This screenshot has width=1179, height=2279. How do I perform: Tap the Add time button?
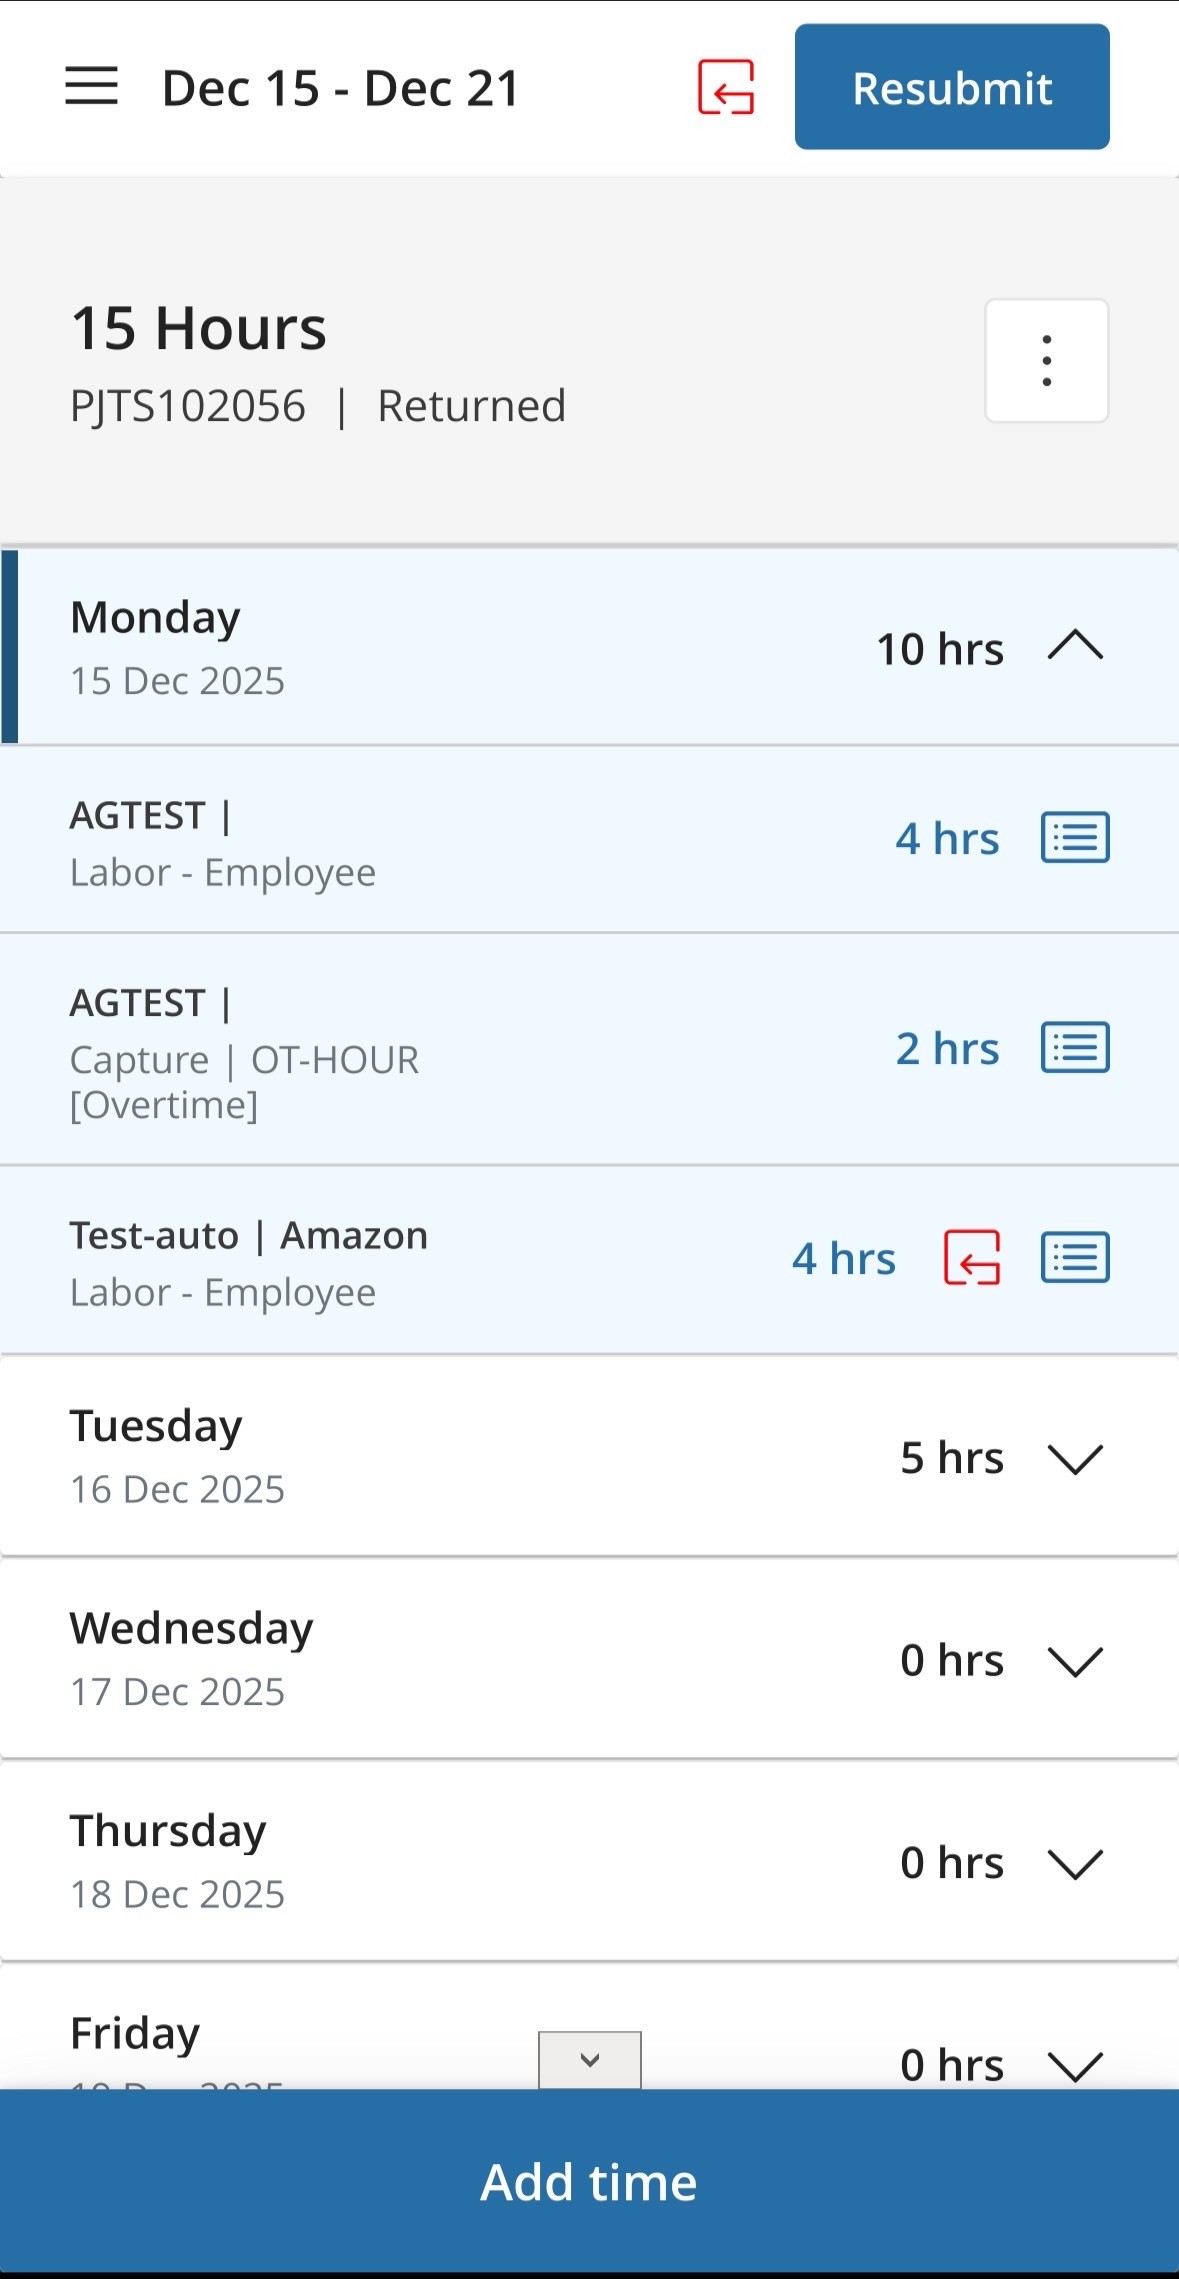coord(589,2181)
